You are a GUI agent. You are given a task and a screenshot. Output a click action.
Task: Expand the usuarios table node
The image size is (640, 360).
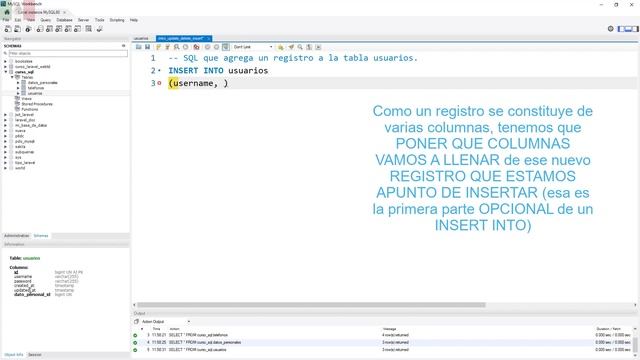(x=18, y=93)
